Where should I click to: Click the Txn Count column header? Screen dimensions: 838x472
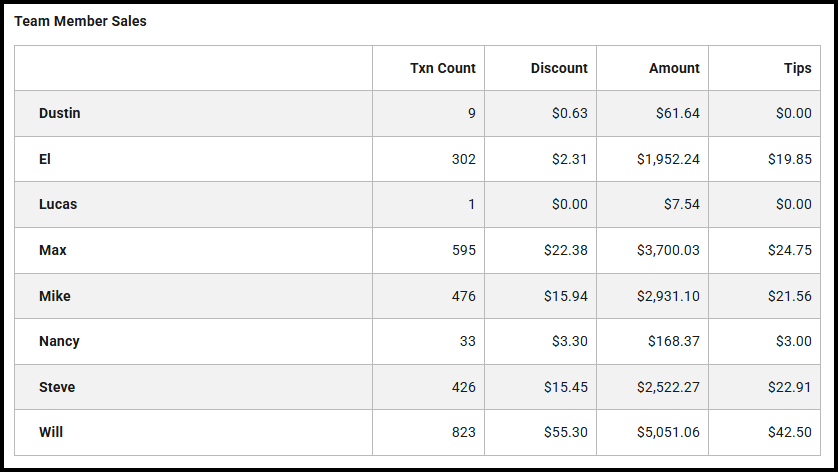(x=442, y=68)
